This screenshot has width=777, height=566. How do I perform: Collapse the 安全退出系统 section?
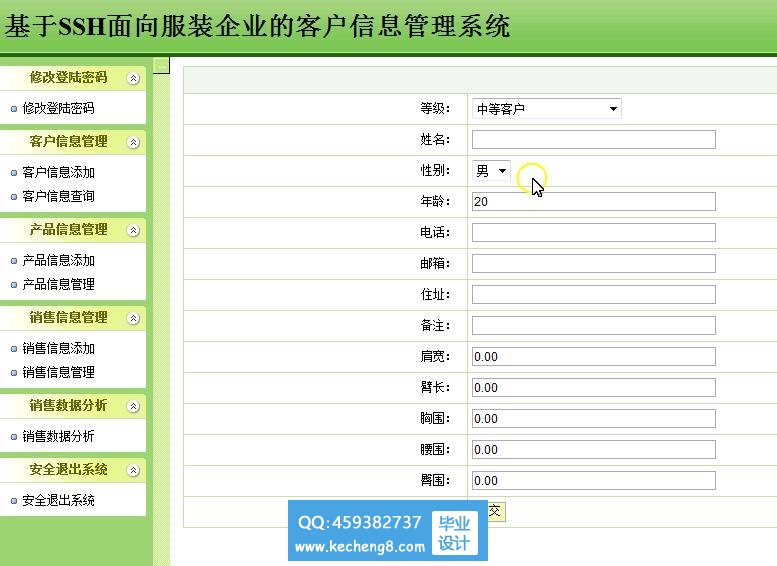click(133, 470)
